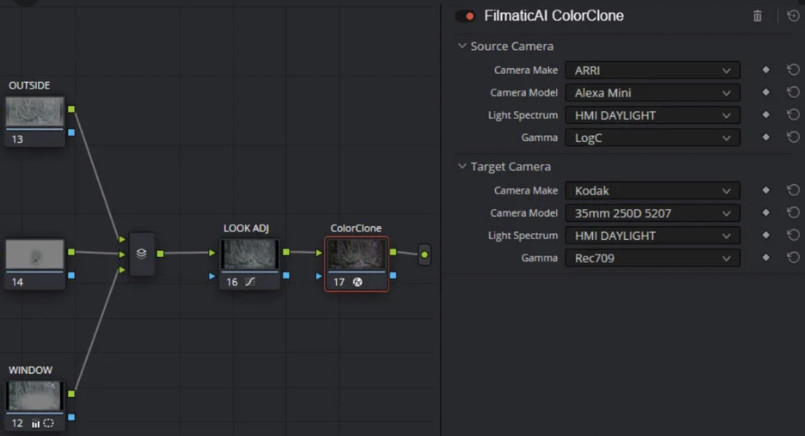Screen dimensions: 805x436
Task: Click the node graph output connector
Action: coord(425,254)
